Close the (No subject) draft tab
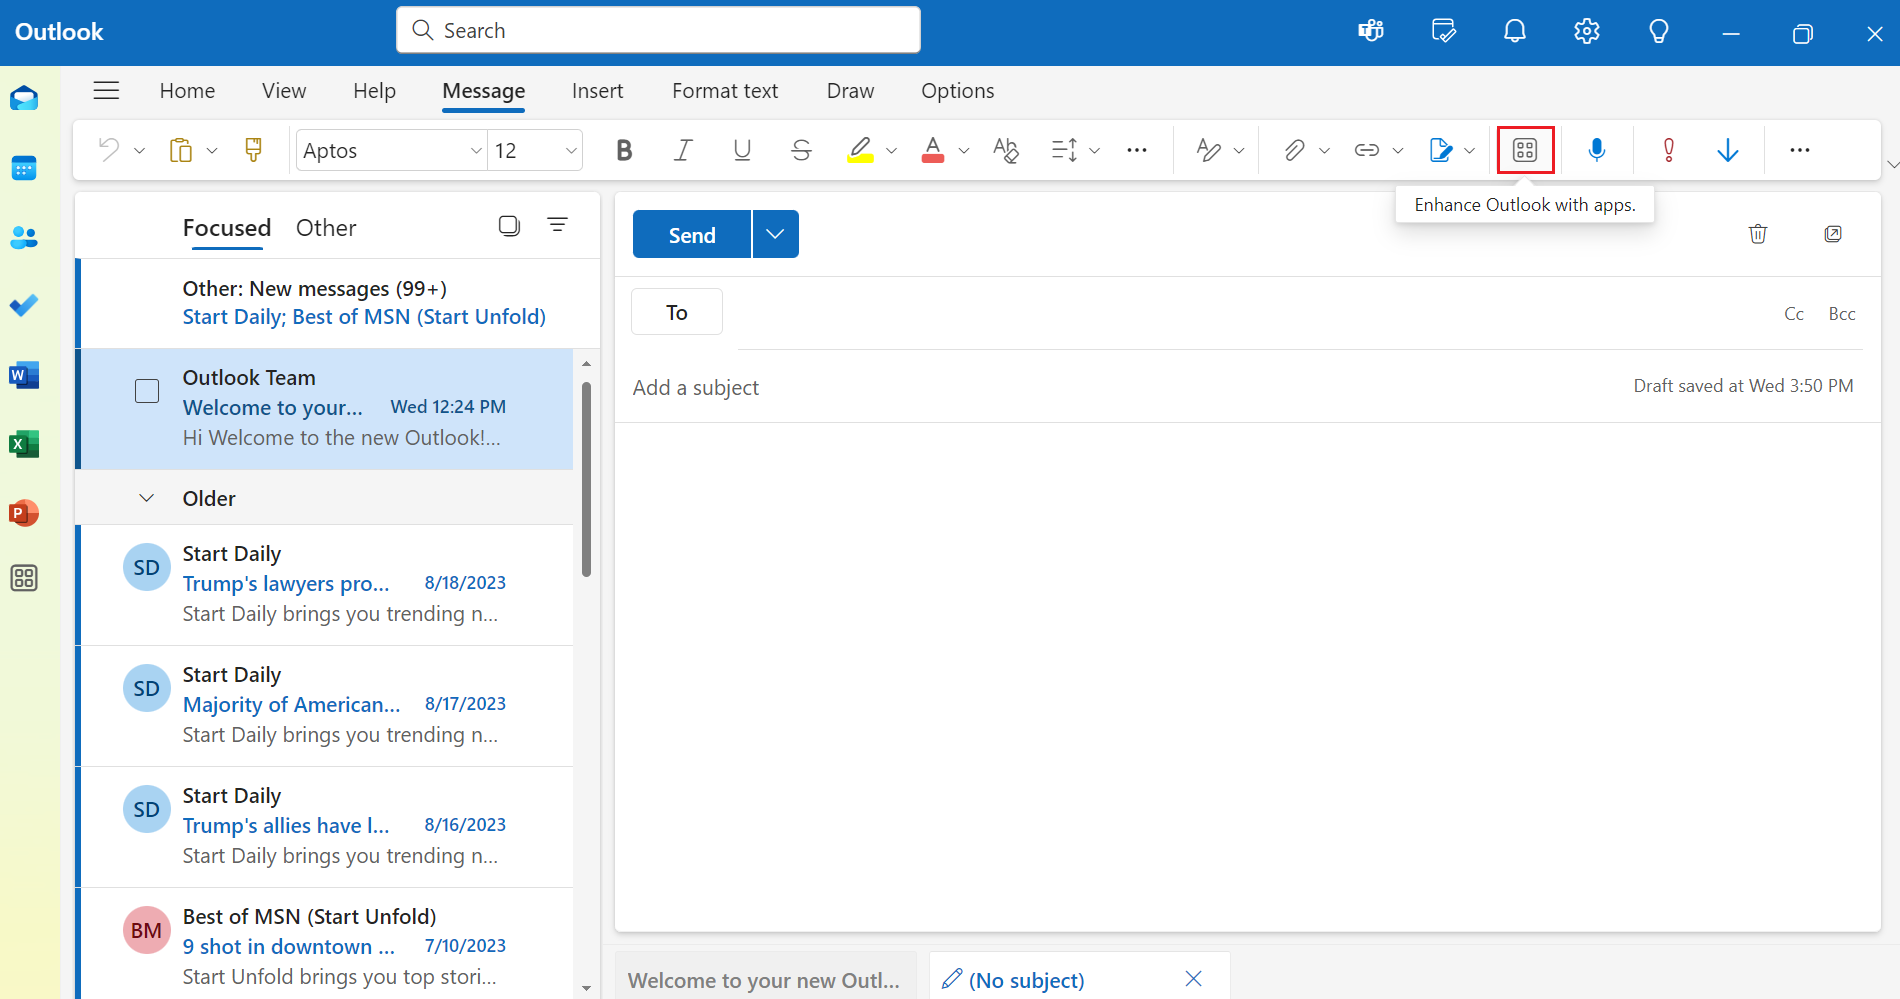Image resolution: width=1900 pixels, height=999 pixels. pos(1193,979)
